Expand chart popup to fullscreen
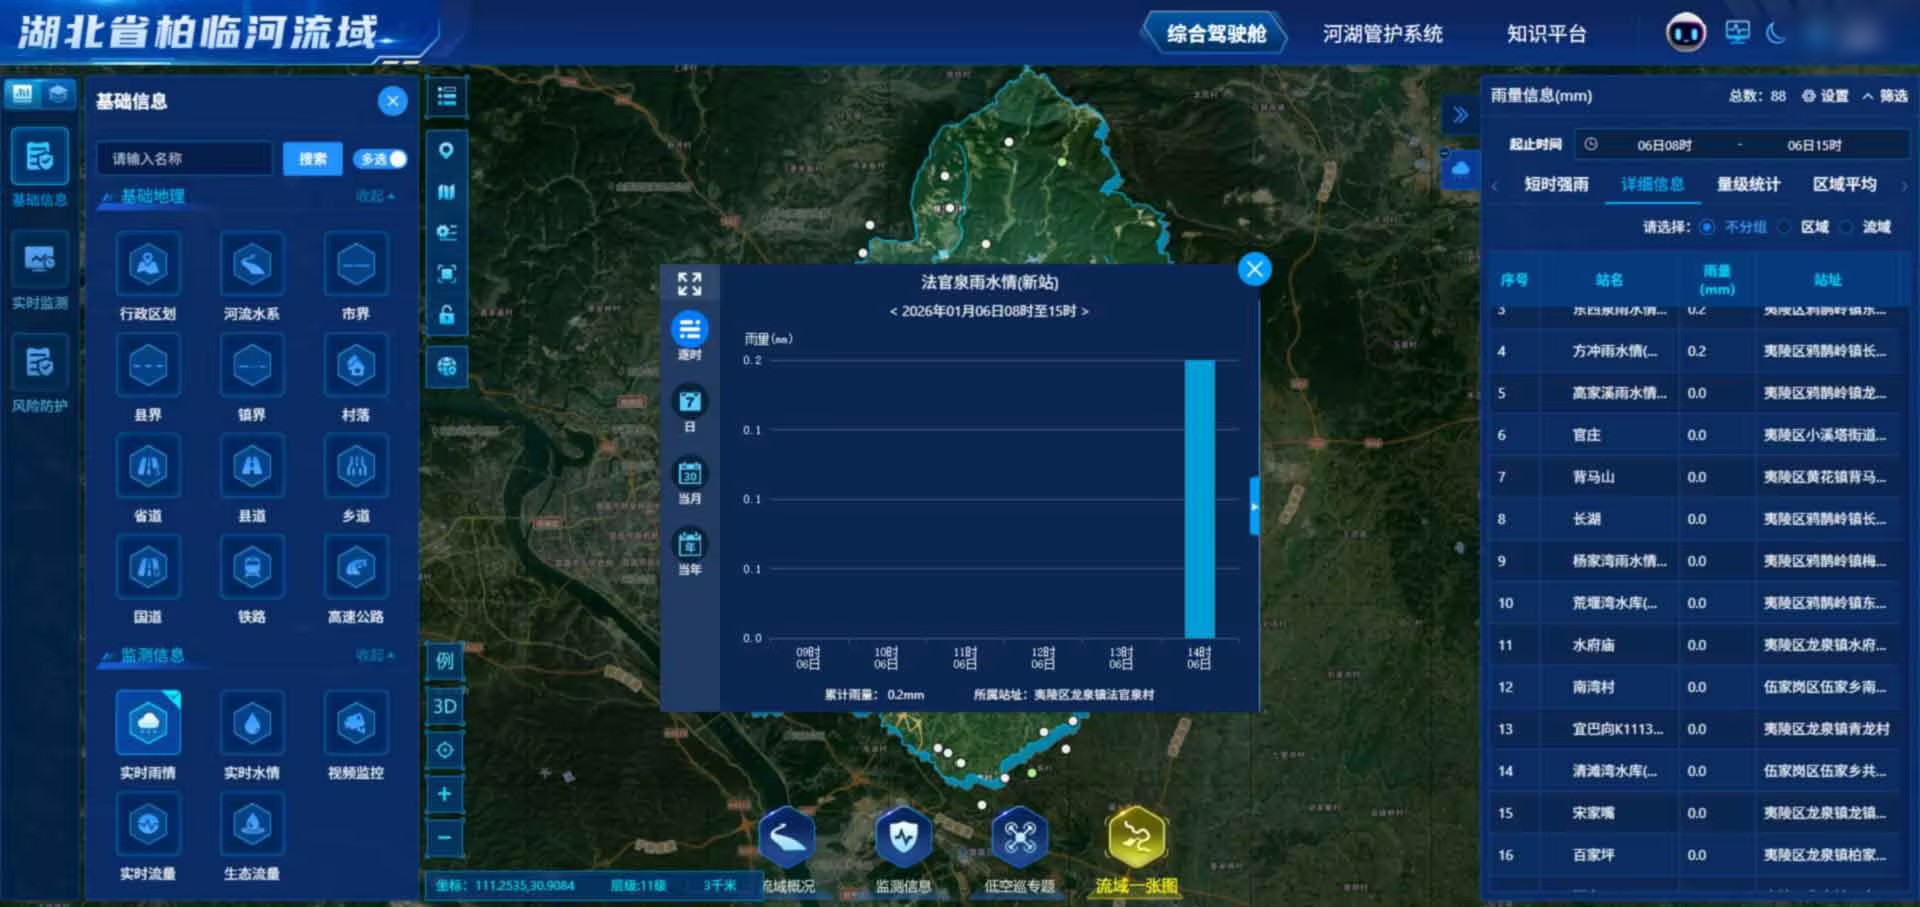Viewport: 1920px width, 907px height. pos(689,284)
